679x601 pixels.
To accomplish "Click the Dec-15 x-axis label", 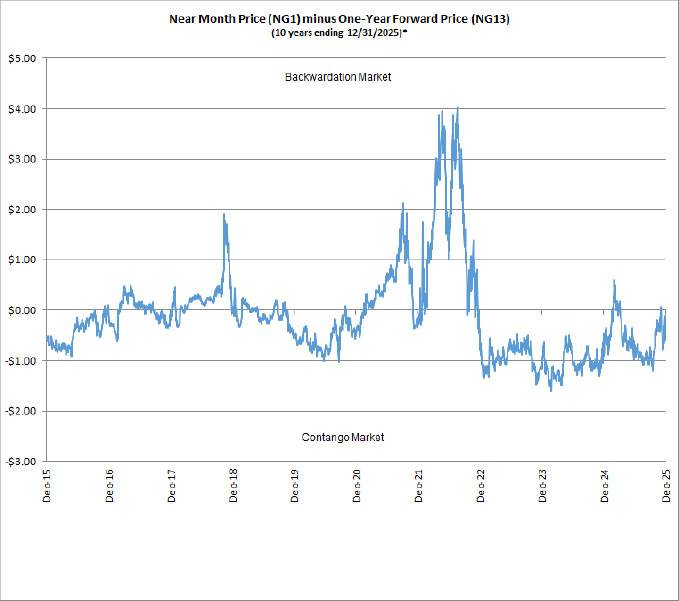I will 47,483.
